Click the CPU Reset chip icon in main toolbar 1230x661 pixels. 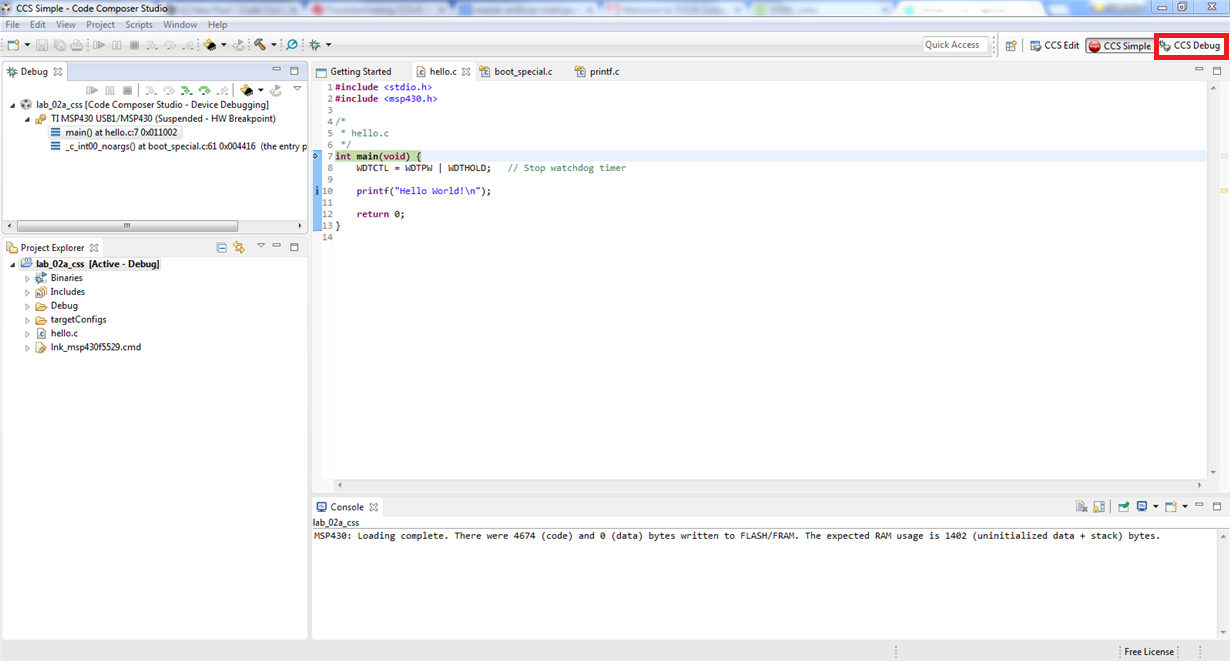[210, 45]
